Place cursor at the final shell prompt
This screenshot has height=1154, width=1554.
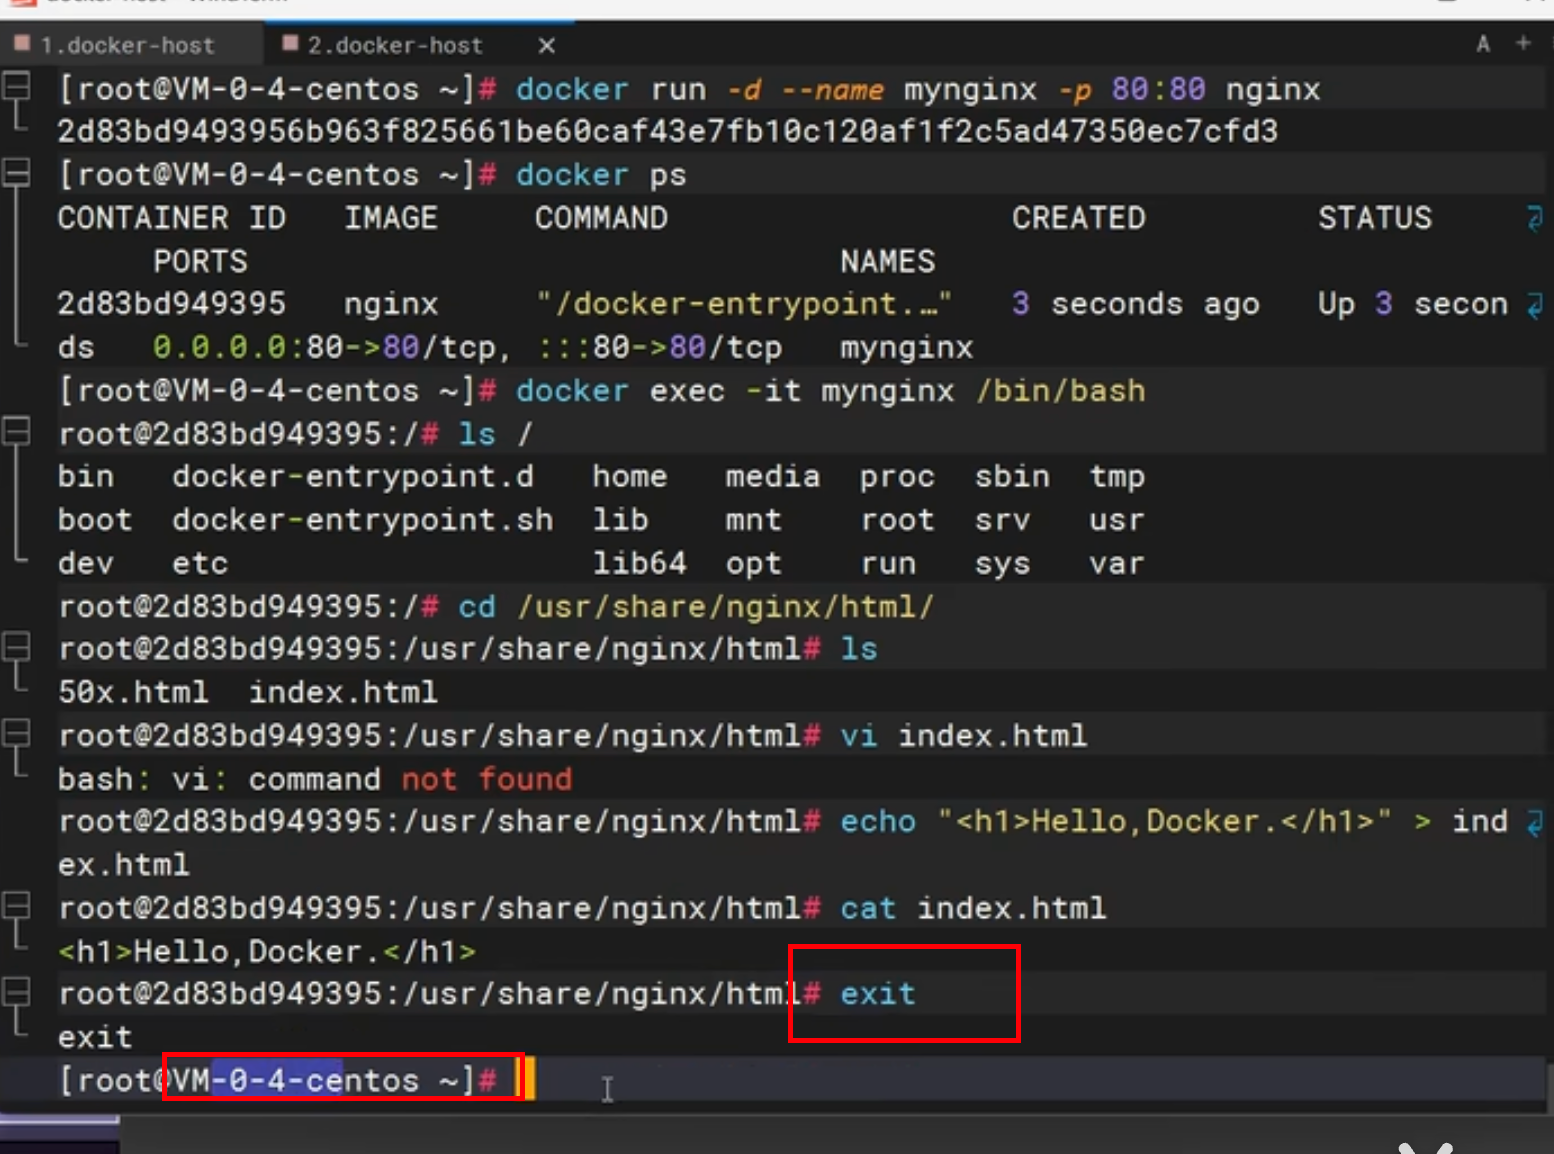click(525, 1079)
